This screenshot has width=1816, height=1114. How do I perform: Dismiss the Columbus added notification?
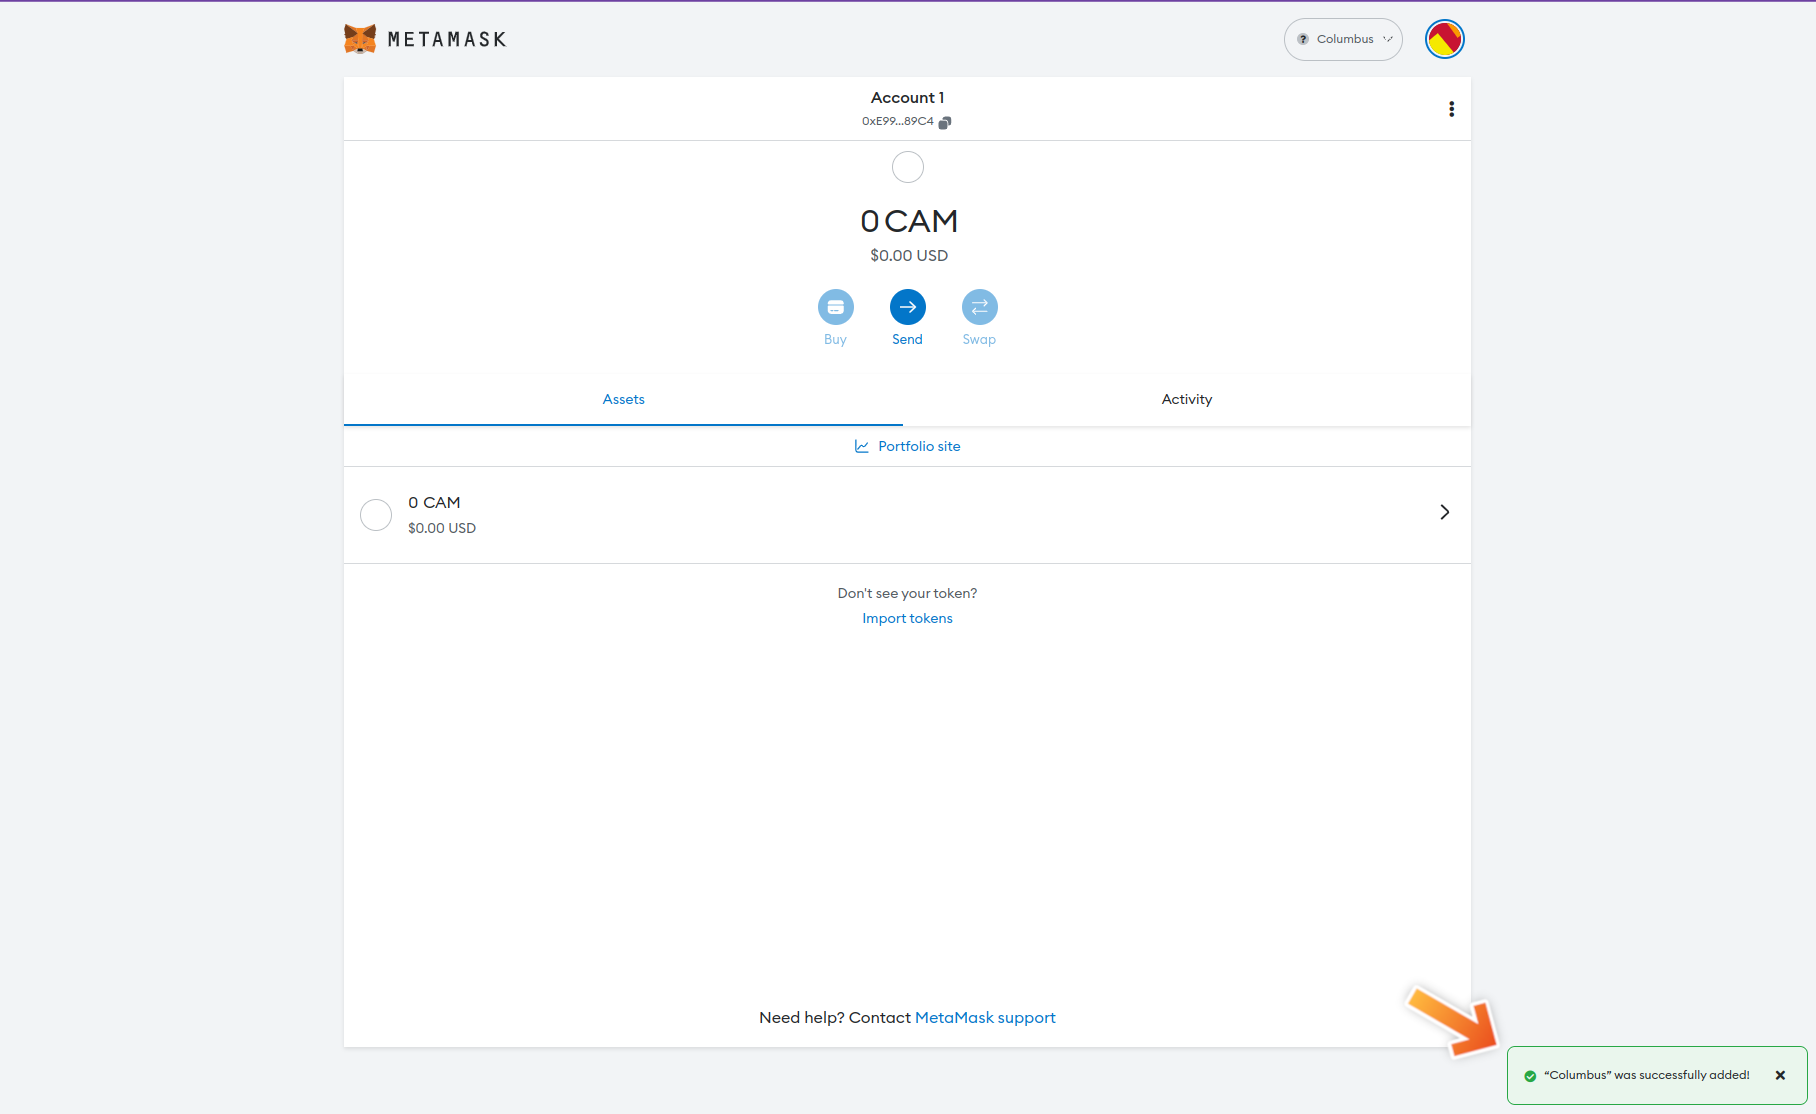(1780, 1075)
